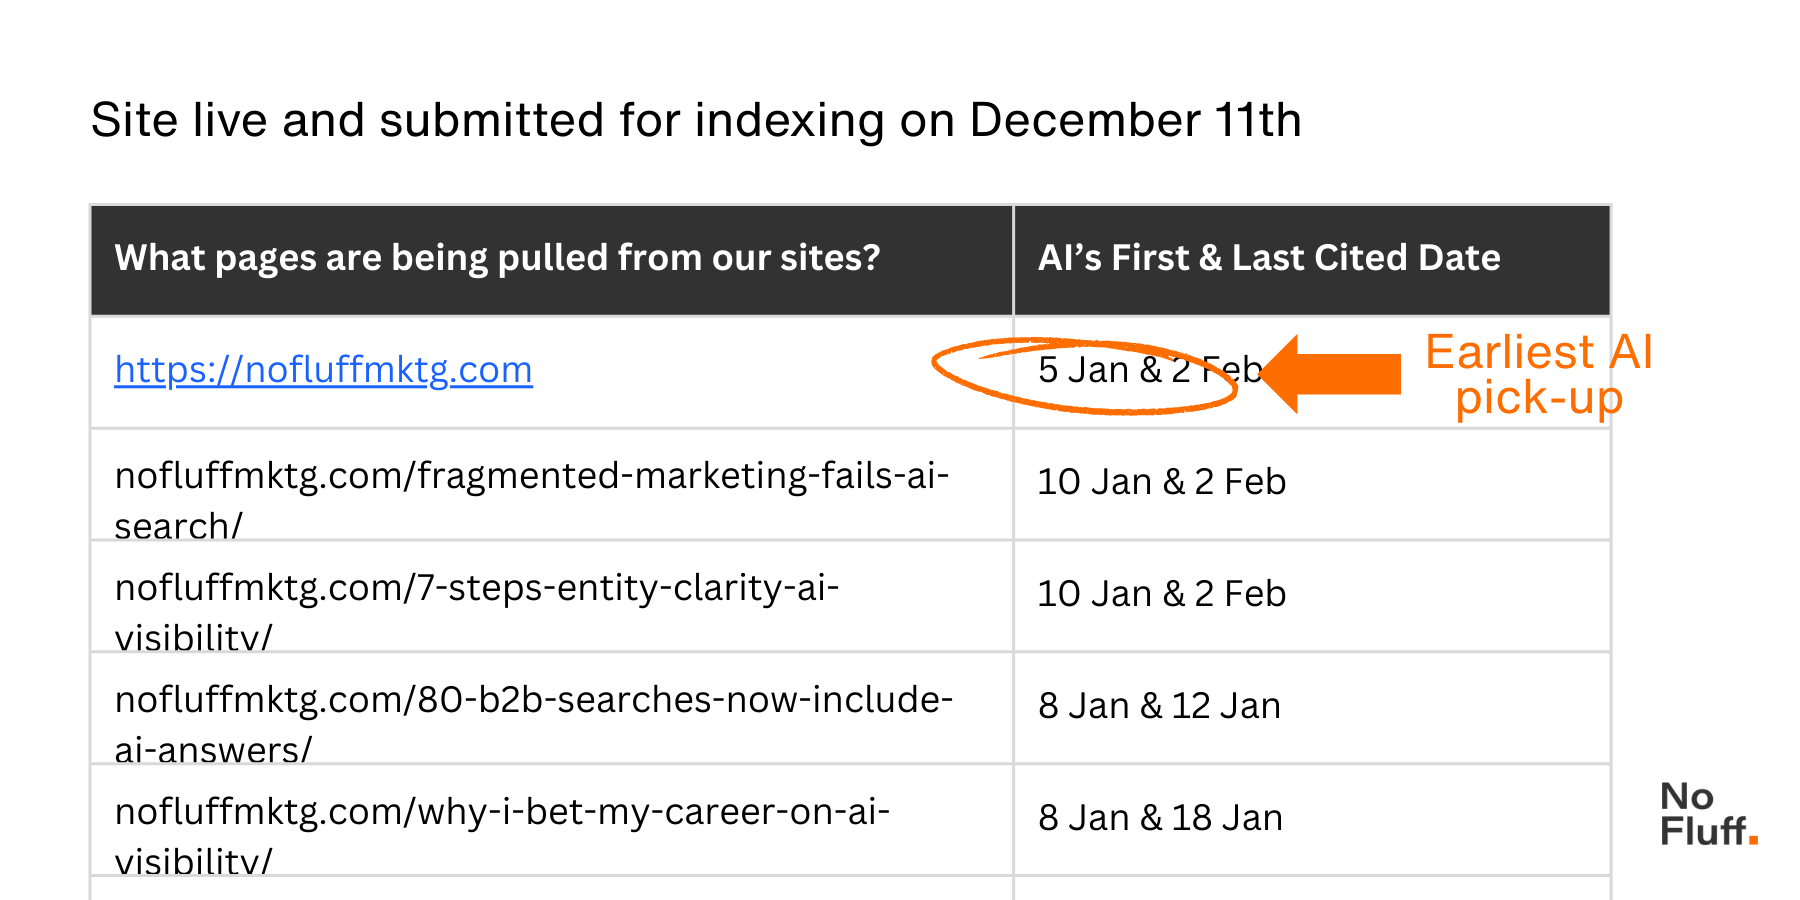The image size is (1800, 900).
Task: Click the '8 Jan & 12 Jan' date cell
Action: click(1159, 706)
